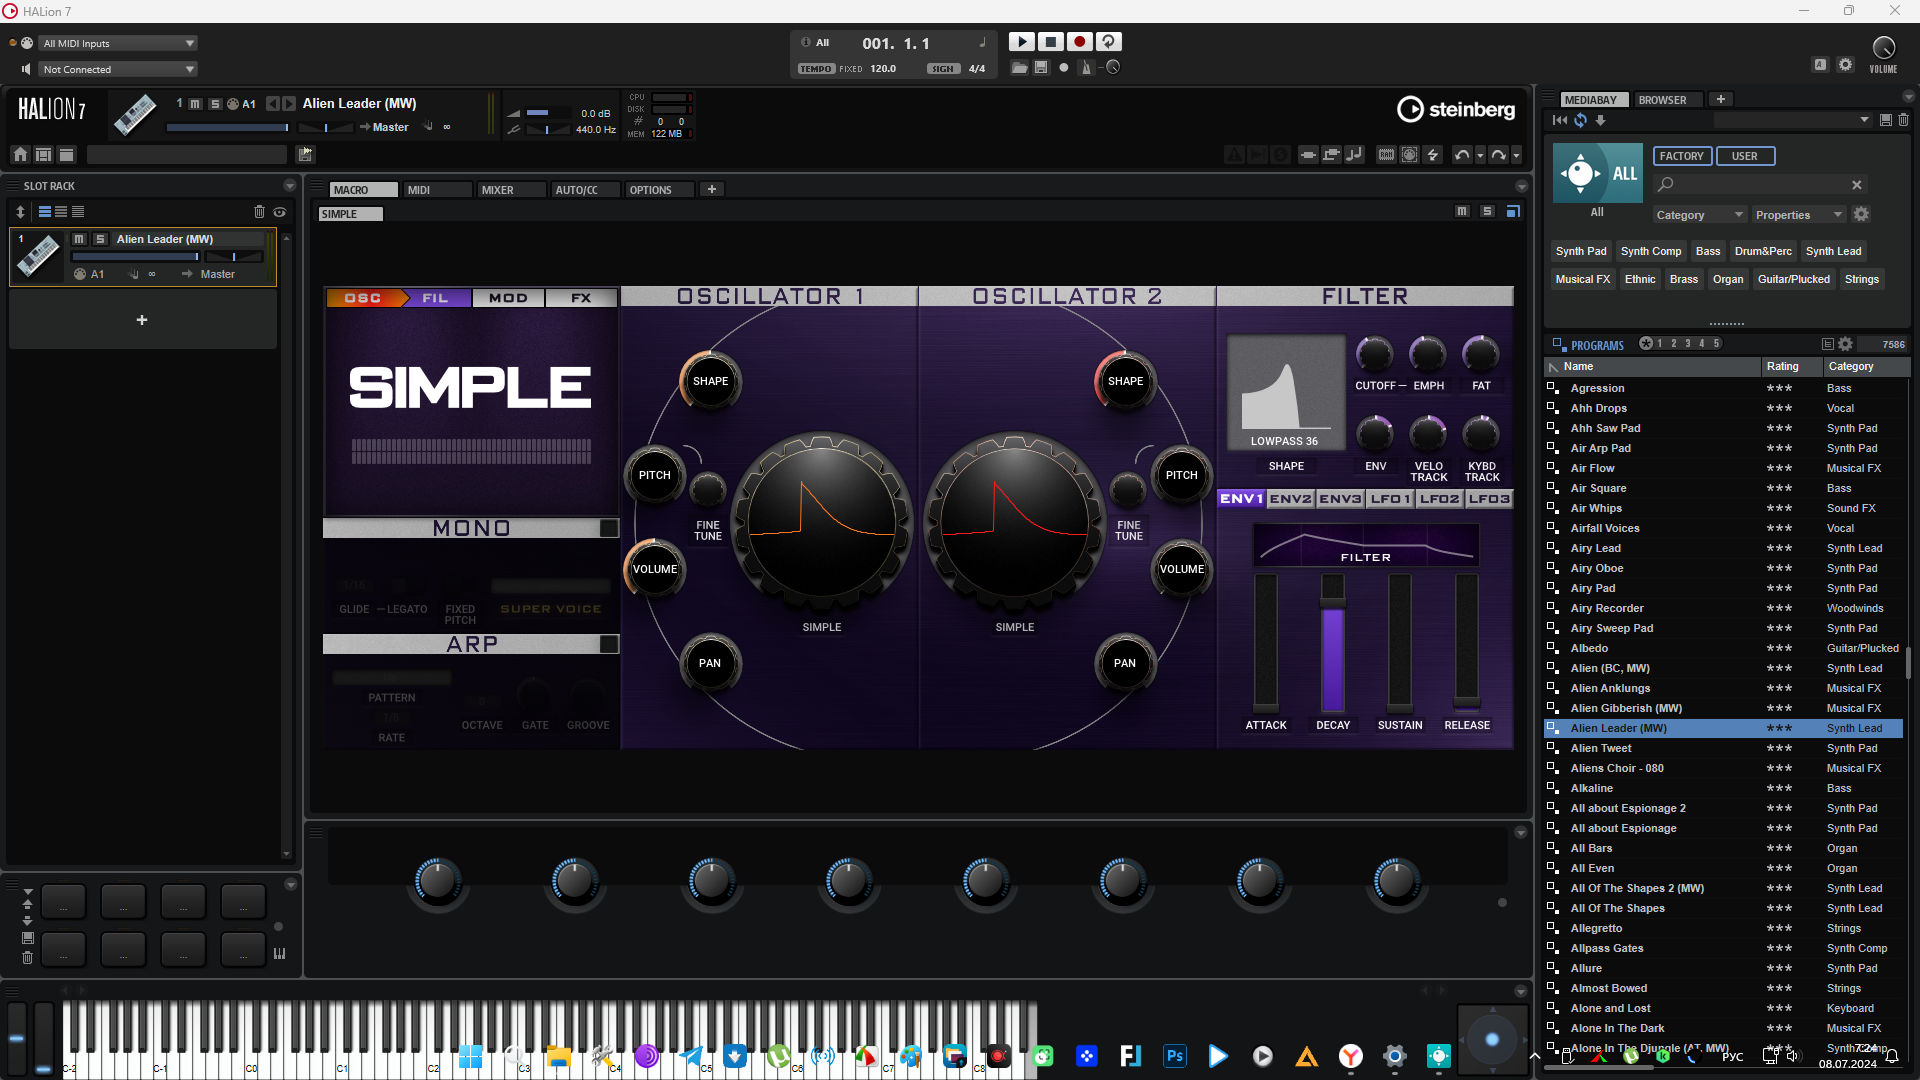This screenshot has height=1080, width=1920.
Task: Click the CUTOFF filter knob
Action: pyautogui.click(x=1374, y=354)
